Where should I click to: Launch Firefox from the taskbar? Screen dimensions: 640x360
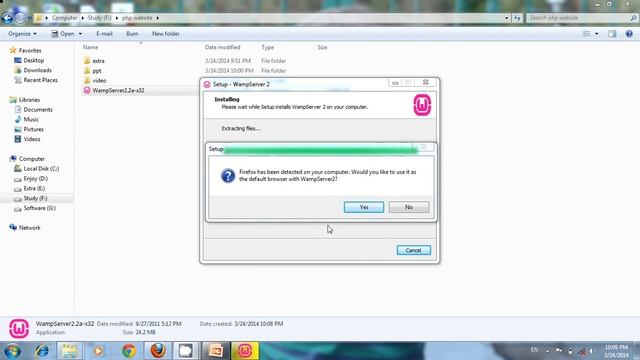[158, 351]
